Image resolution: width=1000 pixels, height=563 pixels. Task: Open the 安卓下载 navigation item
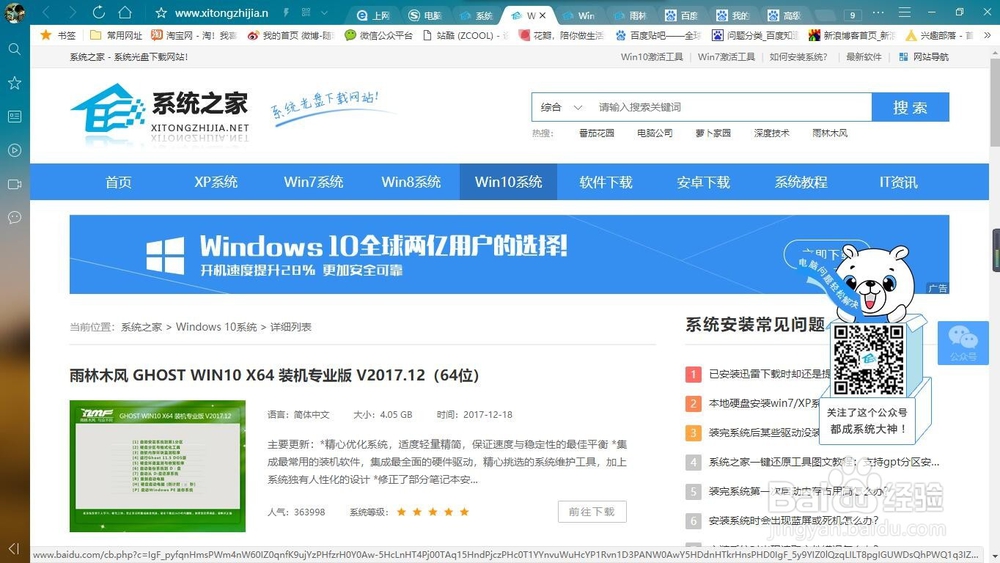[703, 182]
